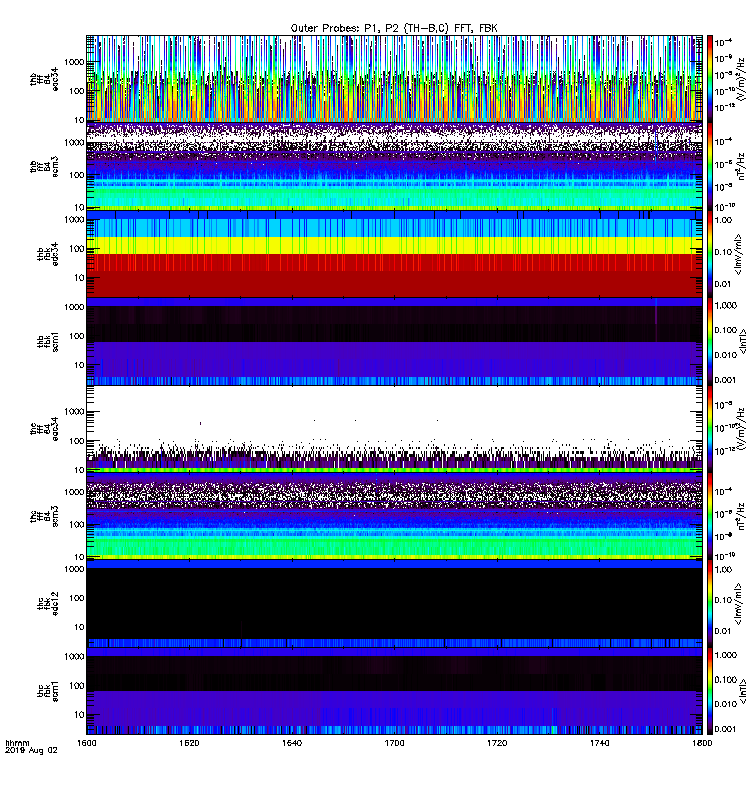Image resolution: width=750 pixels, height=800 pixels.
Task: Click the 1600 time axis label
Action: tap(87, 743)
